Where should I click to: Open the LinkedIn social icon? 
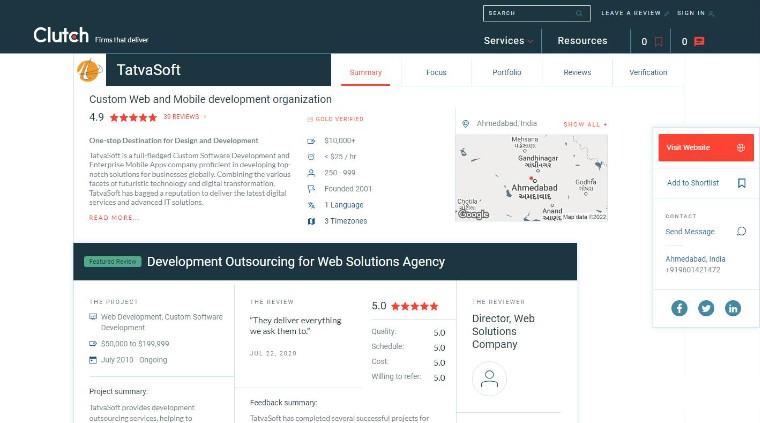point(732,308)
